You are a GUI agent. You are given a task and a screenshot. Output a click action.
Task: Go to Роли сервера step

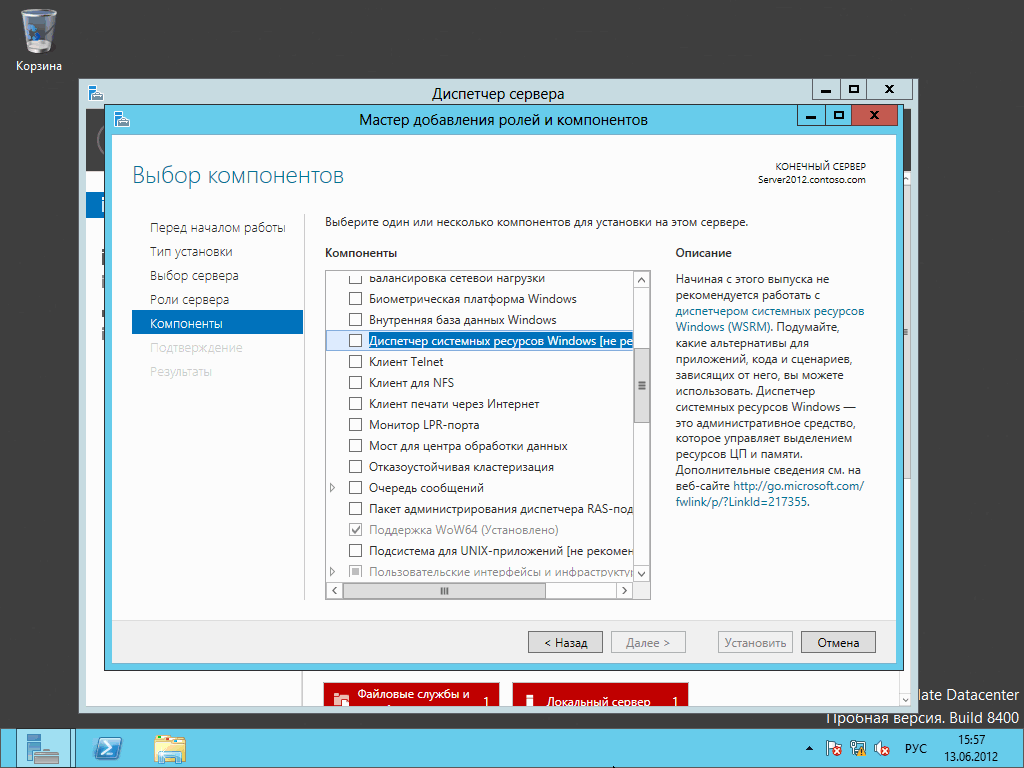[189, 300]
